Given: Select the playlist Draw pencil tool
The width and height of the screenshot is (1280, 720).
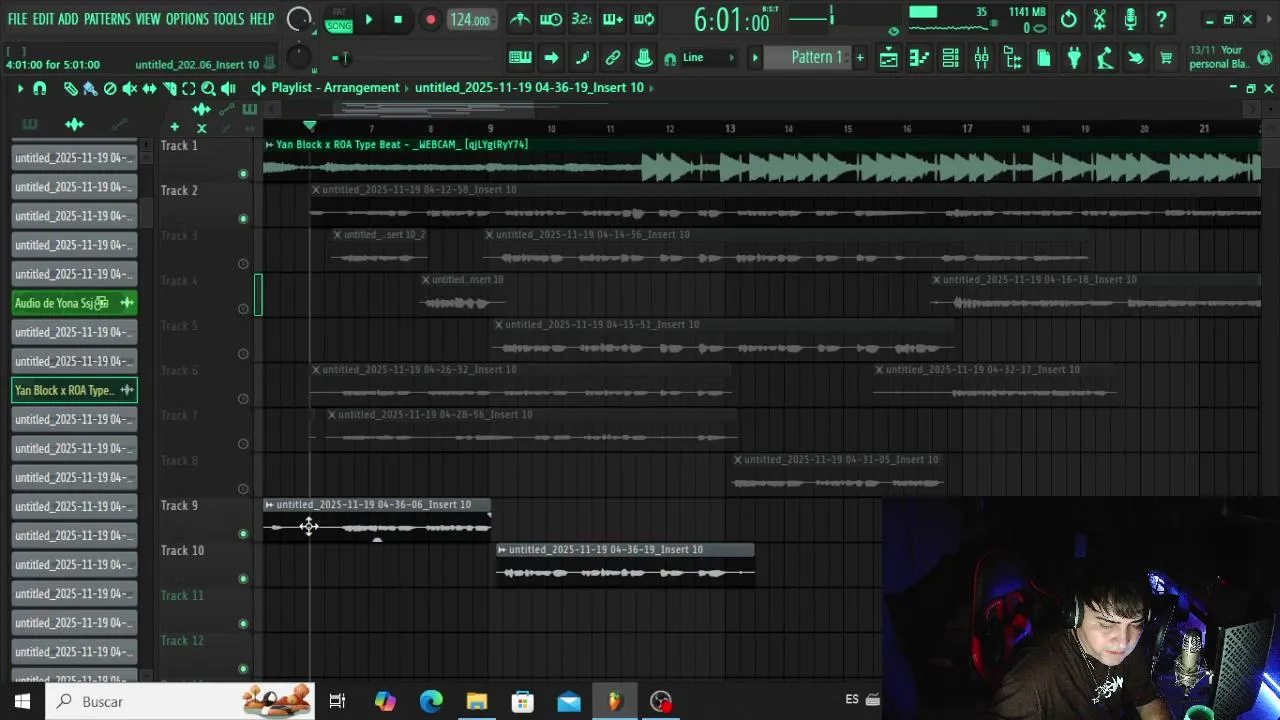Looking at the screenshot, I should (70, 89).
